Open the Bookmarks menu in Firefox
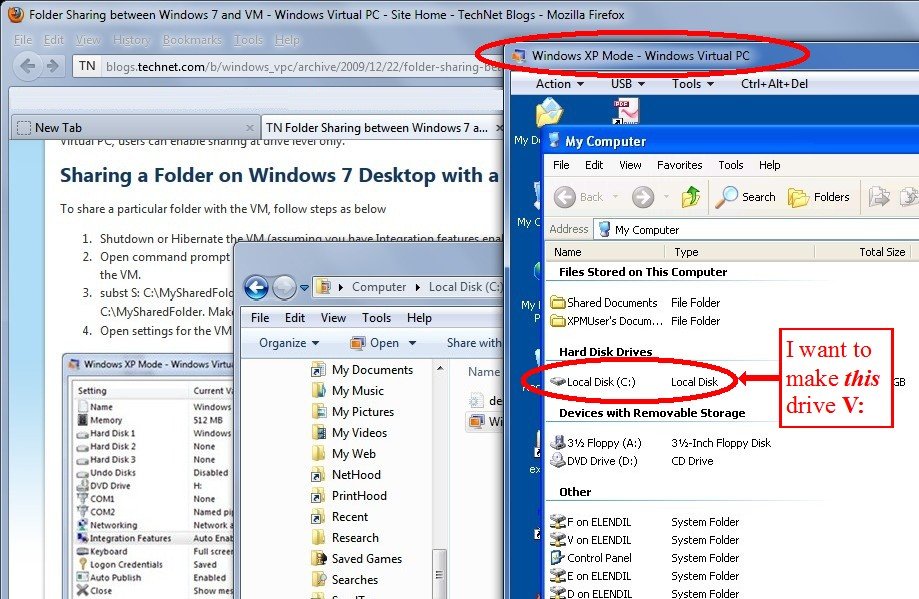 pos(192,40)
